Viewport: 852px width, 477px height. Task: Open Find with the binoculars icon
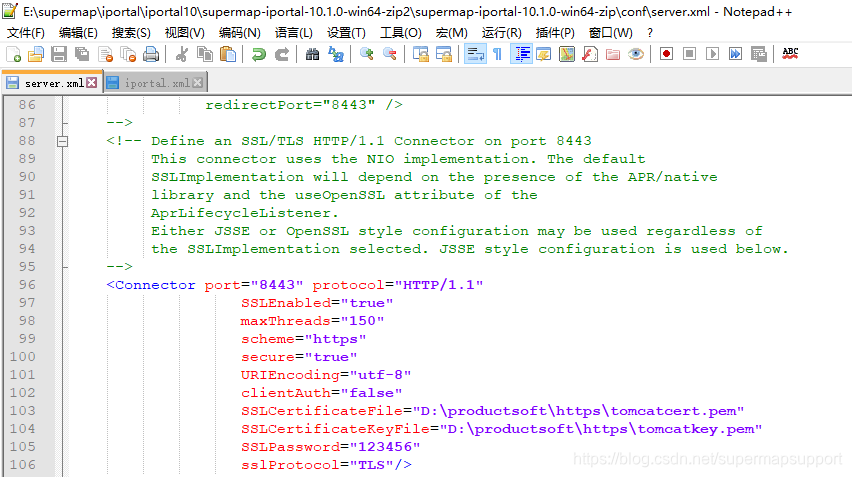(x=312, y=54)
